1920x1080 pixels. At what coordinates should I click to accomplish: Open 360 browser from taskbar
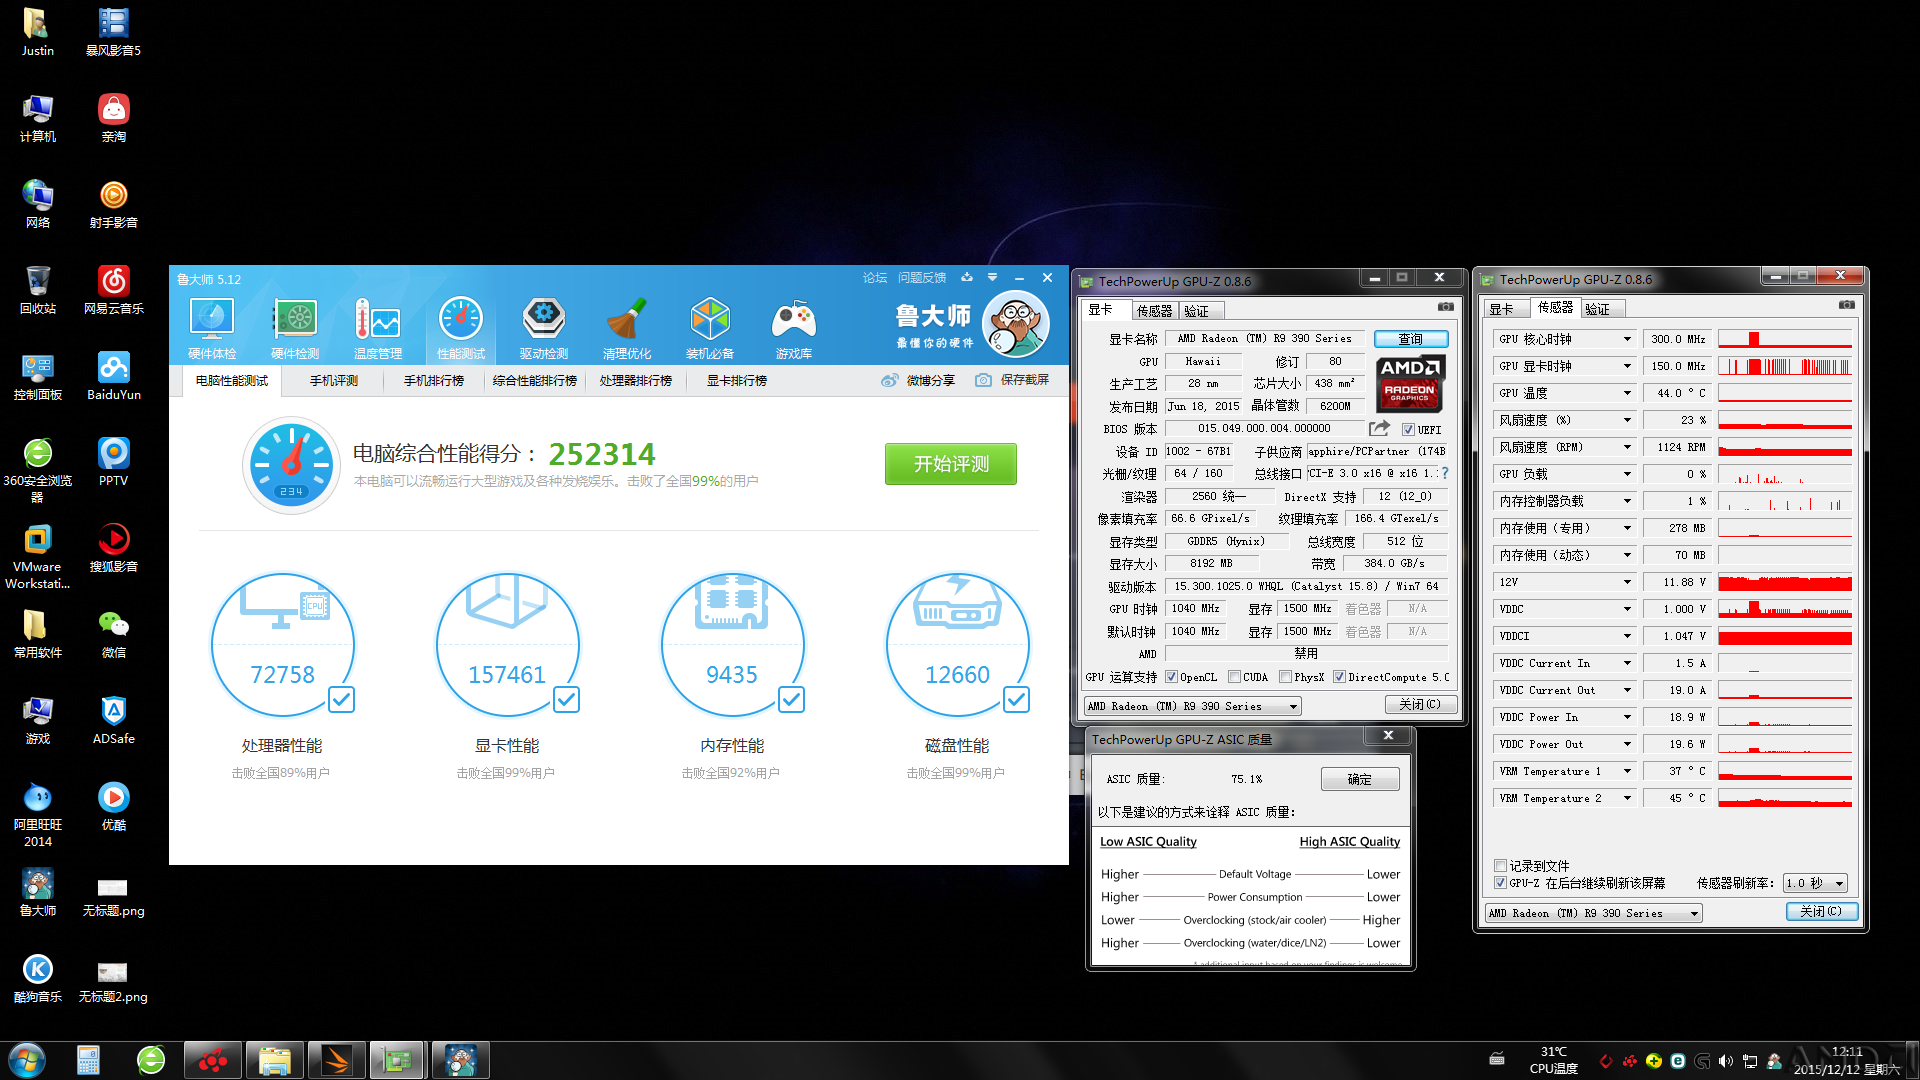pyautogui.click(x=151, y=1060)
